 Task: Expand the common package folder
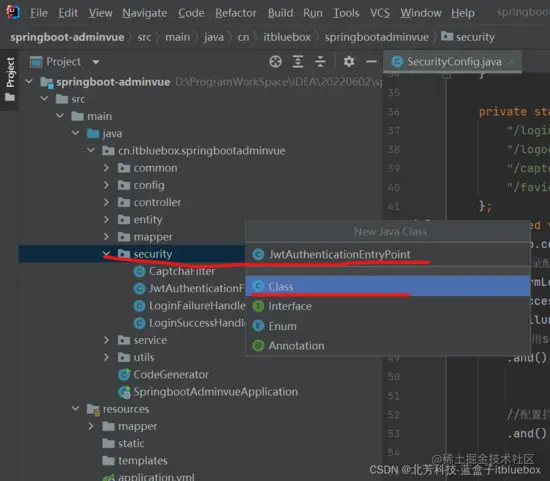coord(106,168)
